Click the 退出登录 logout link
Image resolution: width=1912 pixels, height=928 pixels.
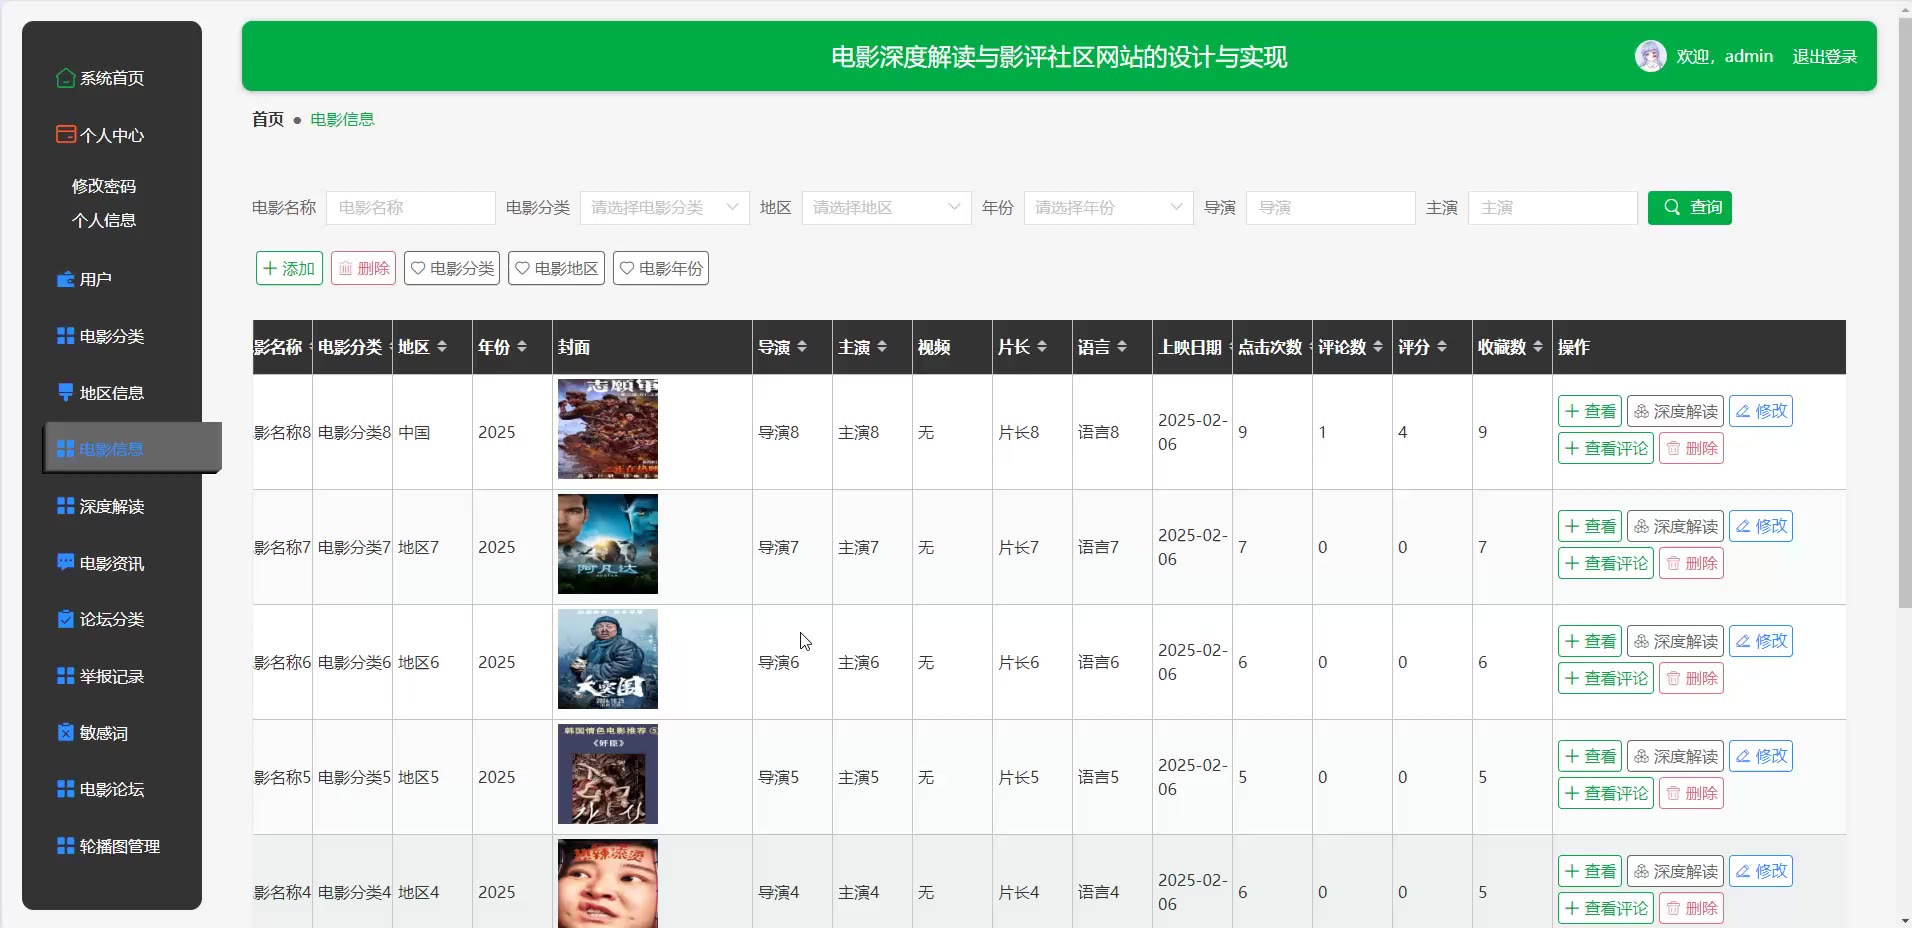tap(1824, 57)
